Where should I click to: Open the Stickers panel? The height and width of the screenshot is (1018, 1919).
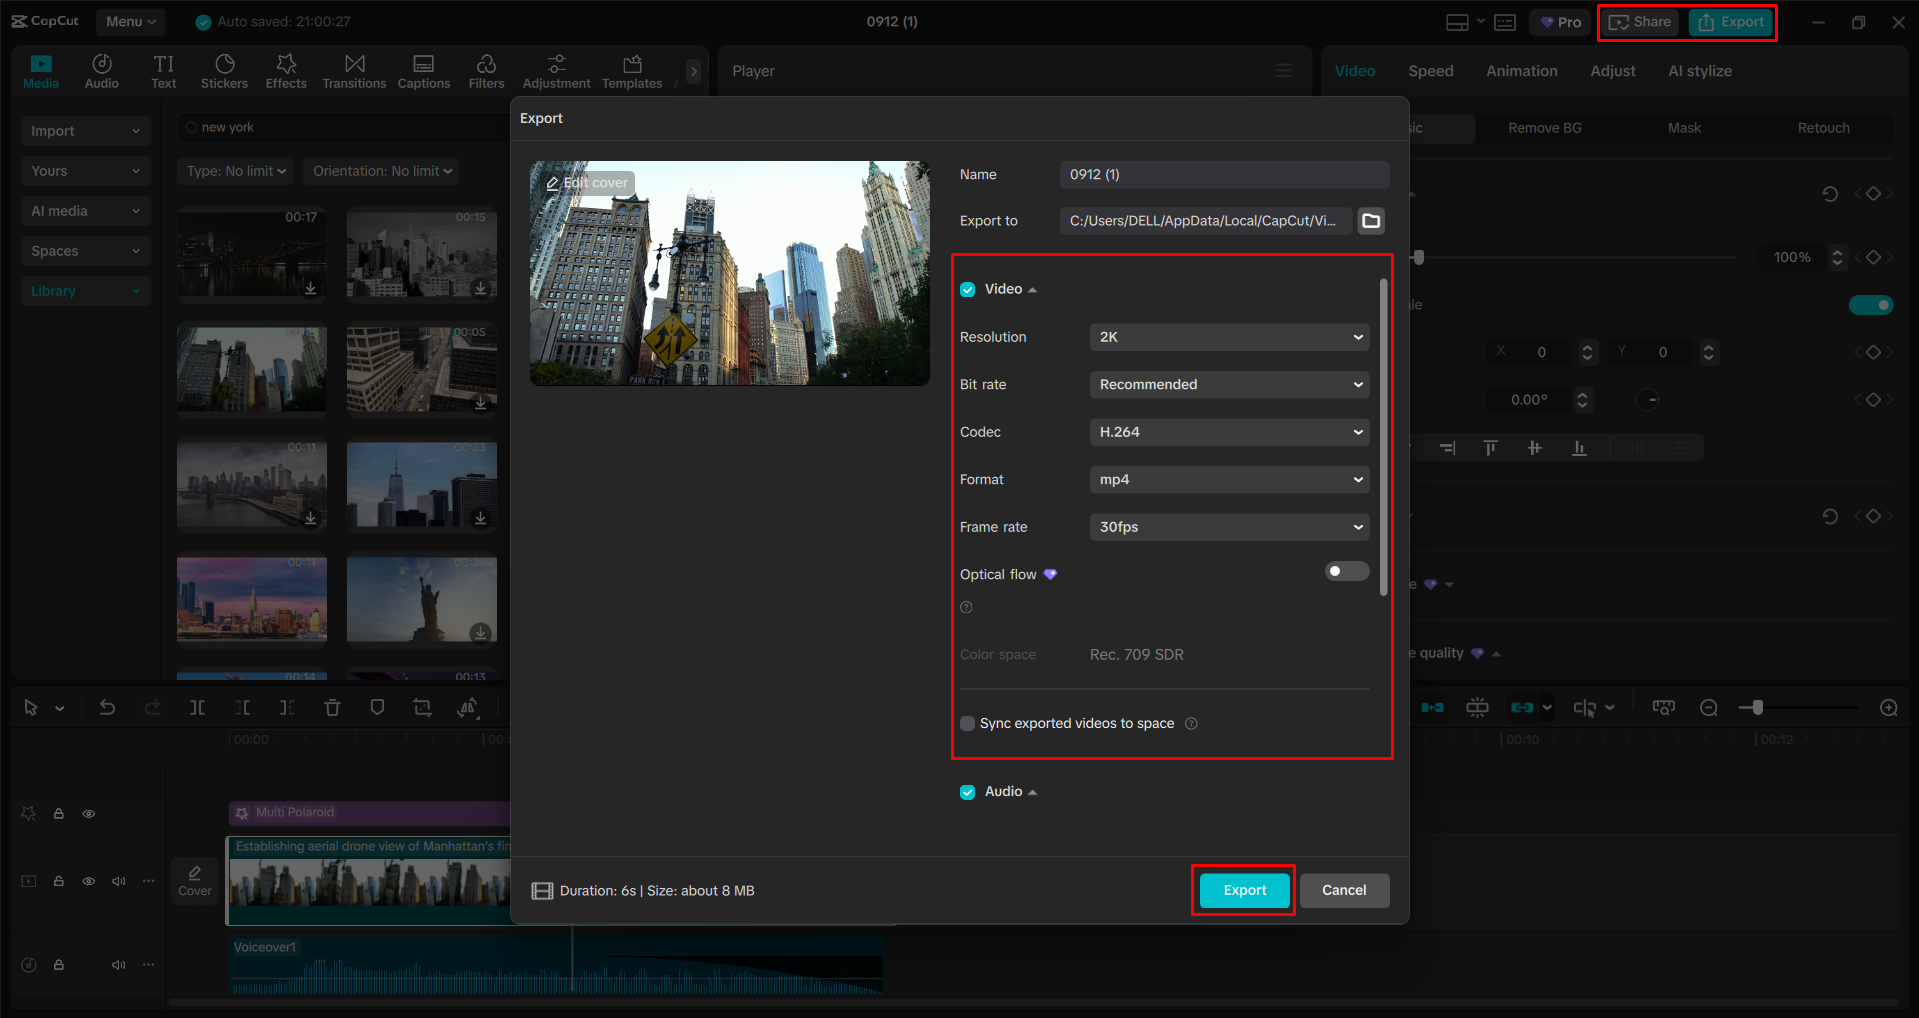click(x=224, y=70)
